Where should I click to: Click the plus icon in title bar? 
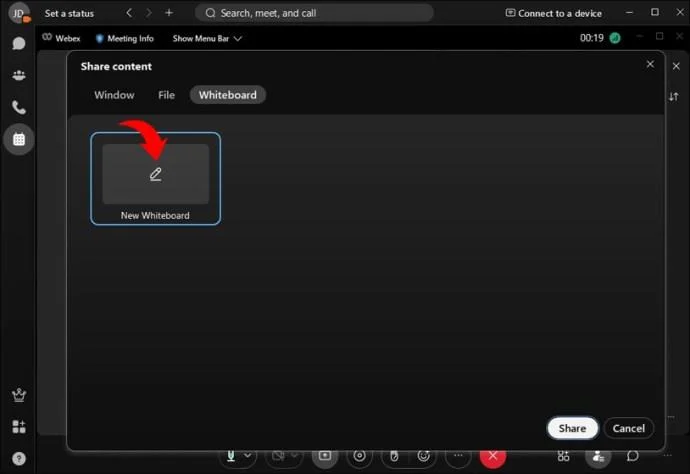click(169, 13)
